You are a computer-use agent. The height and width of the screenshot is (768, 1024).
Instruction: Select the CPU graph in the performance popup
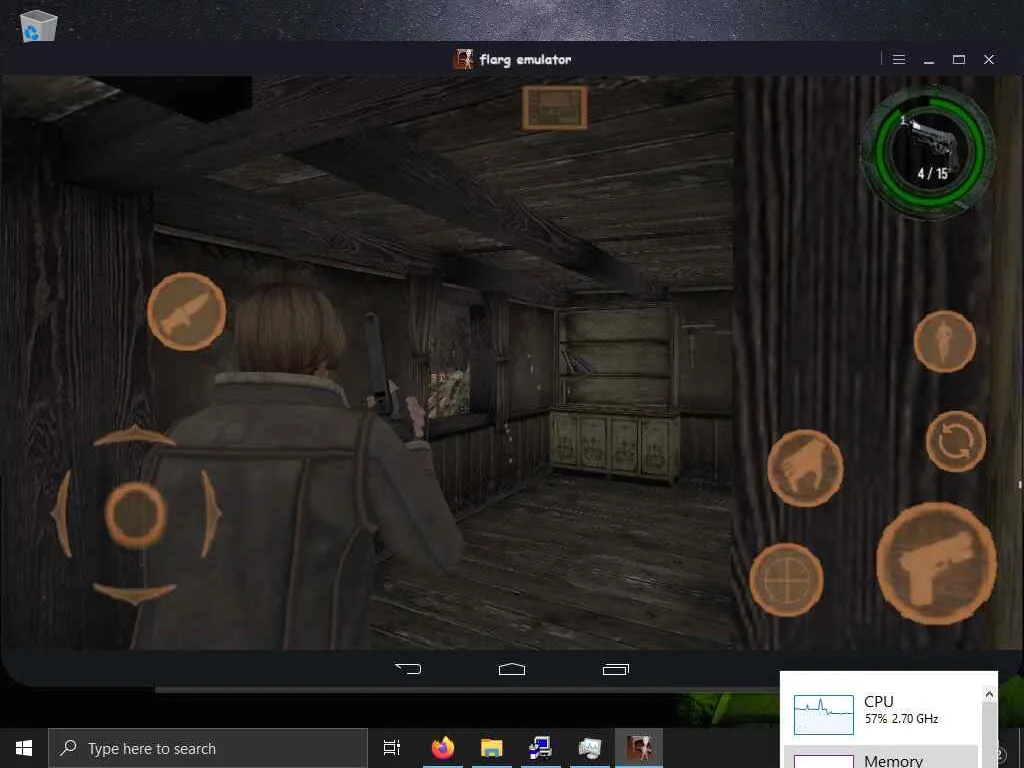click(x=824, y=715)
